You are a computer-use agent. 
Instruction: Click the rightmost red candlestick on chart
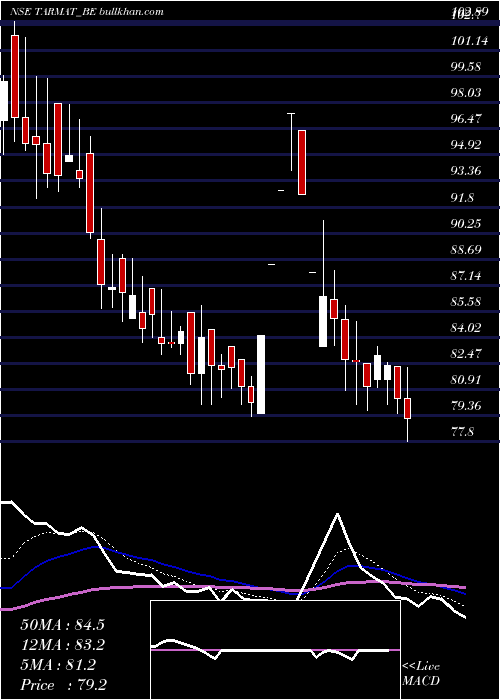pos(407,408)
